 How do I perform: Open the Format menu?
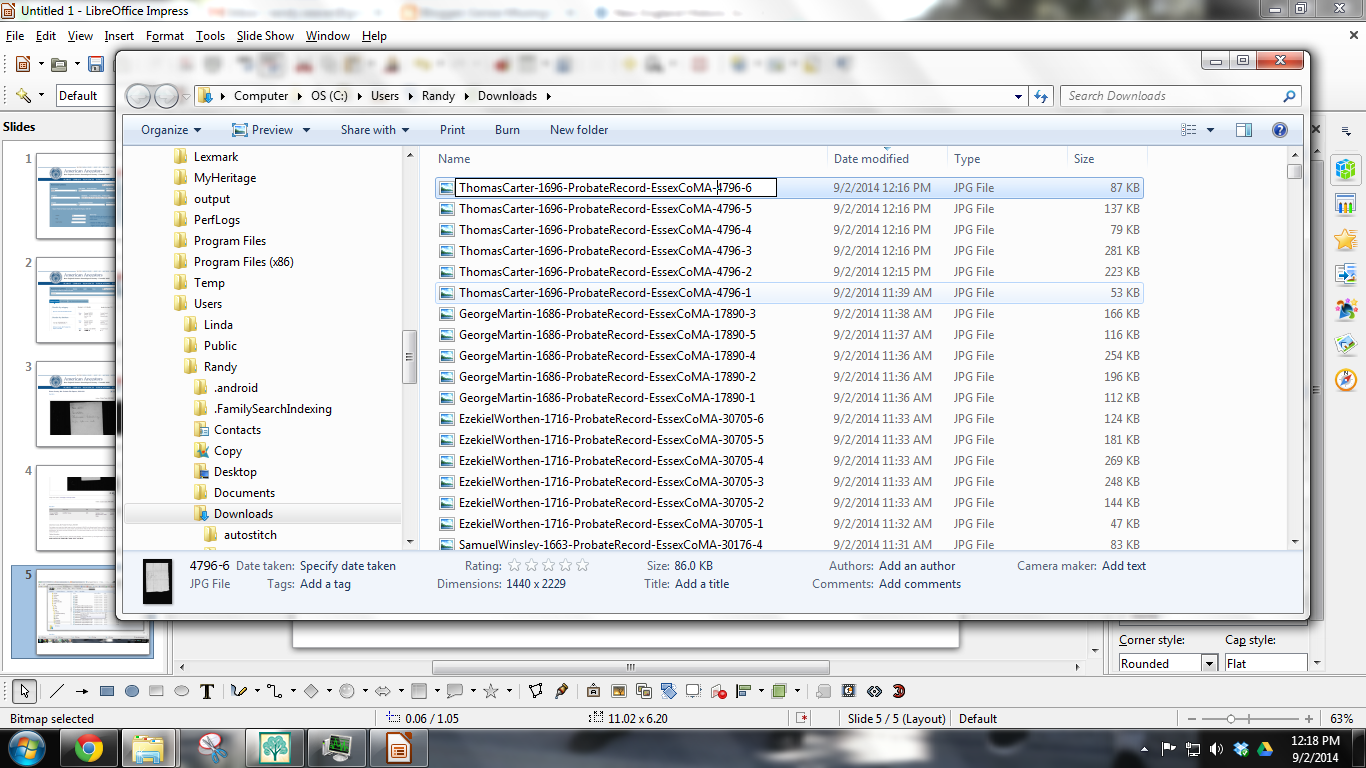[165, 36]
